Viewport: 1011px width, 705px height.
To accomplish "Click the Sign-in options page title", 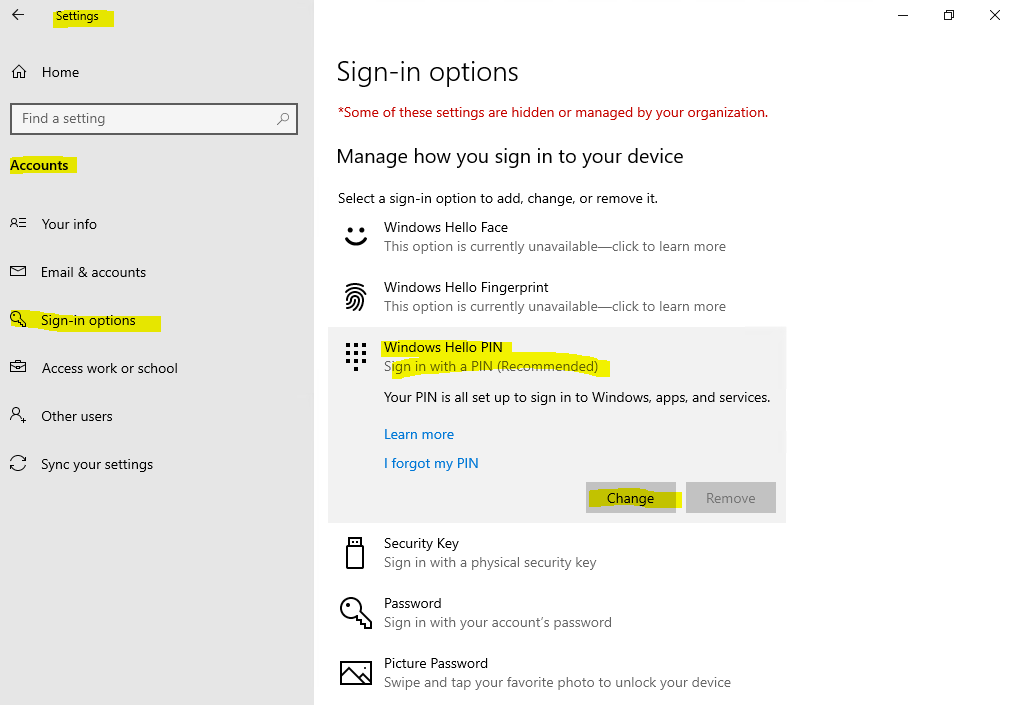I will tap(427, 72).
